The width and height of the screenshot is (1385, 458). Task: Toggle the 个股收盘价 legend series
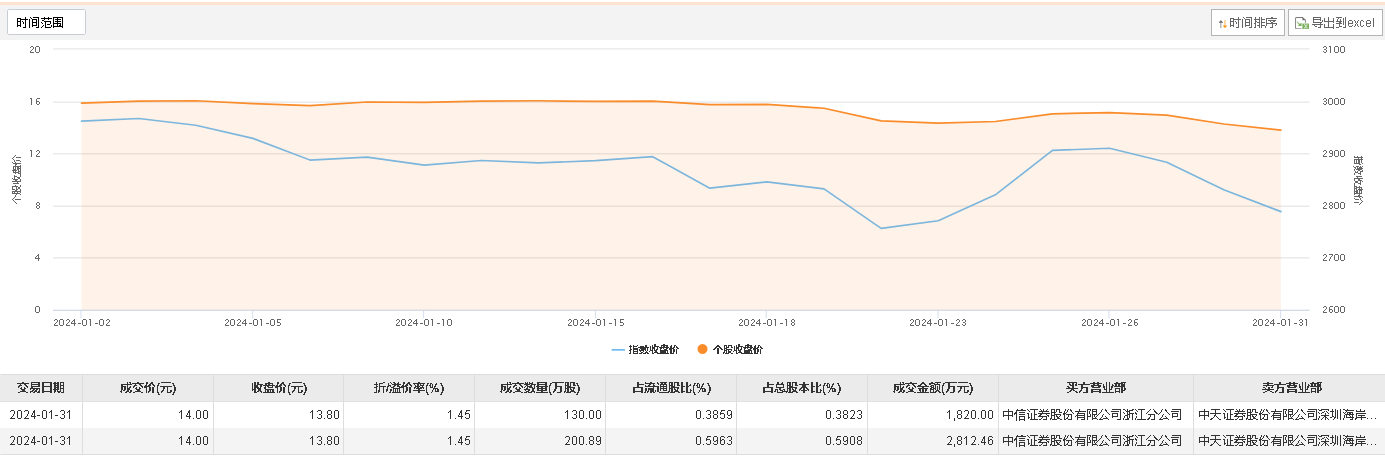coord(730,349)
